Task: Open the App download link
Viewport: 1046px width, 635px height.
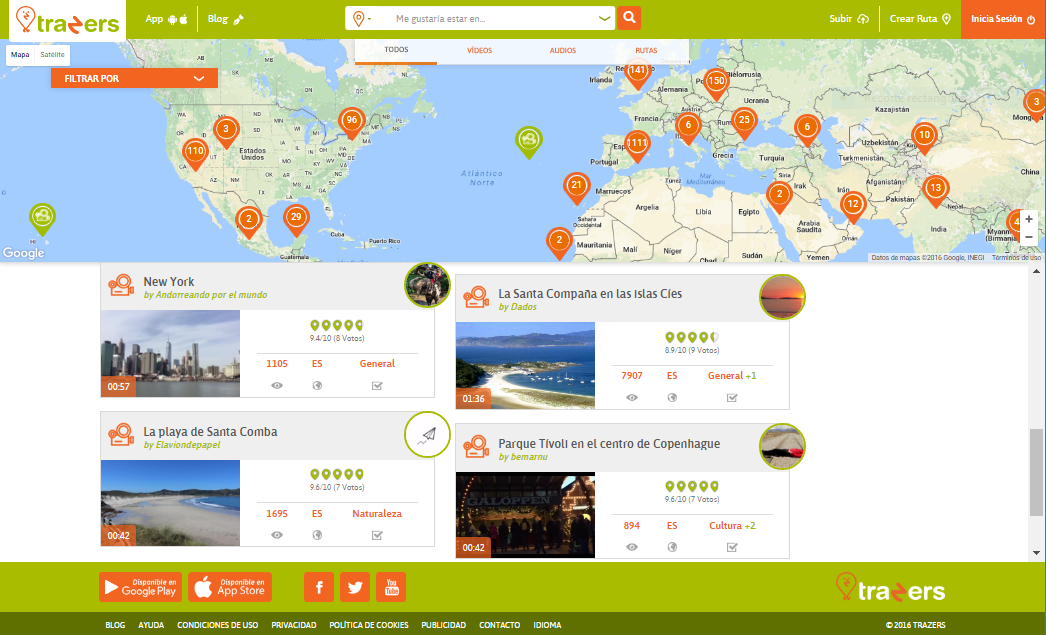Action: click(x=166, y=19)
